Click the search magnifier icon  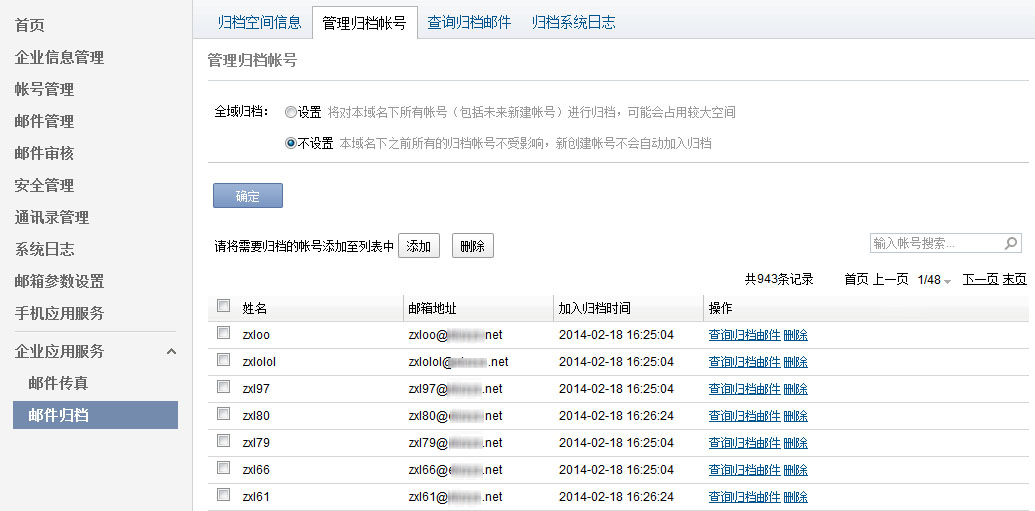(x=1011, y=243)
